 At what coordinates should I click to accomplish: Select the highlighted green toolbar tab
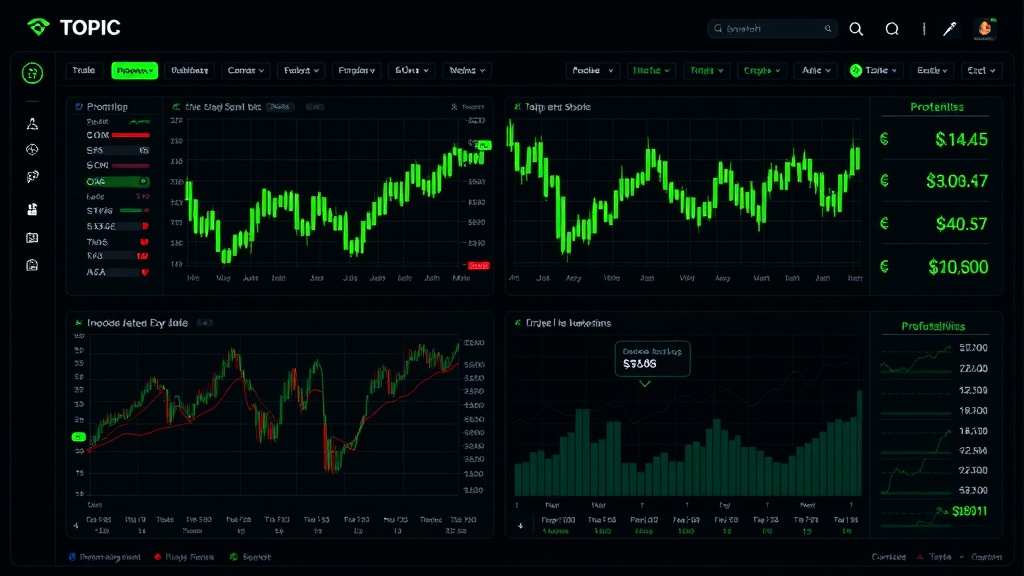point(135,71)
